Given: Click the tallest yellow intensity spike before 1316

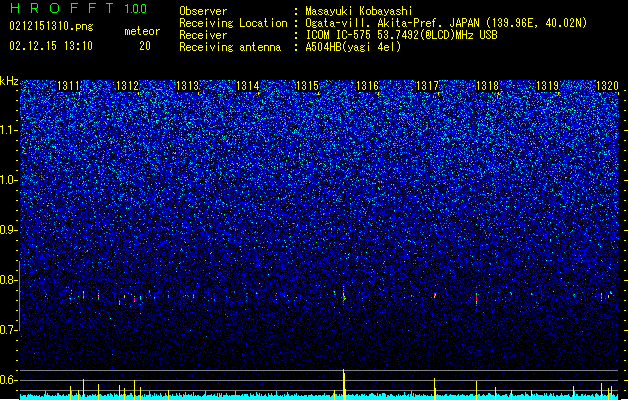Looking at the screenshot, I should pos(344,384).
